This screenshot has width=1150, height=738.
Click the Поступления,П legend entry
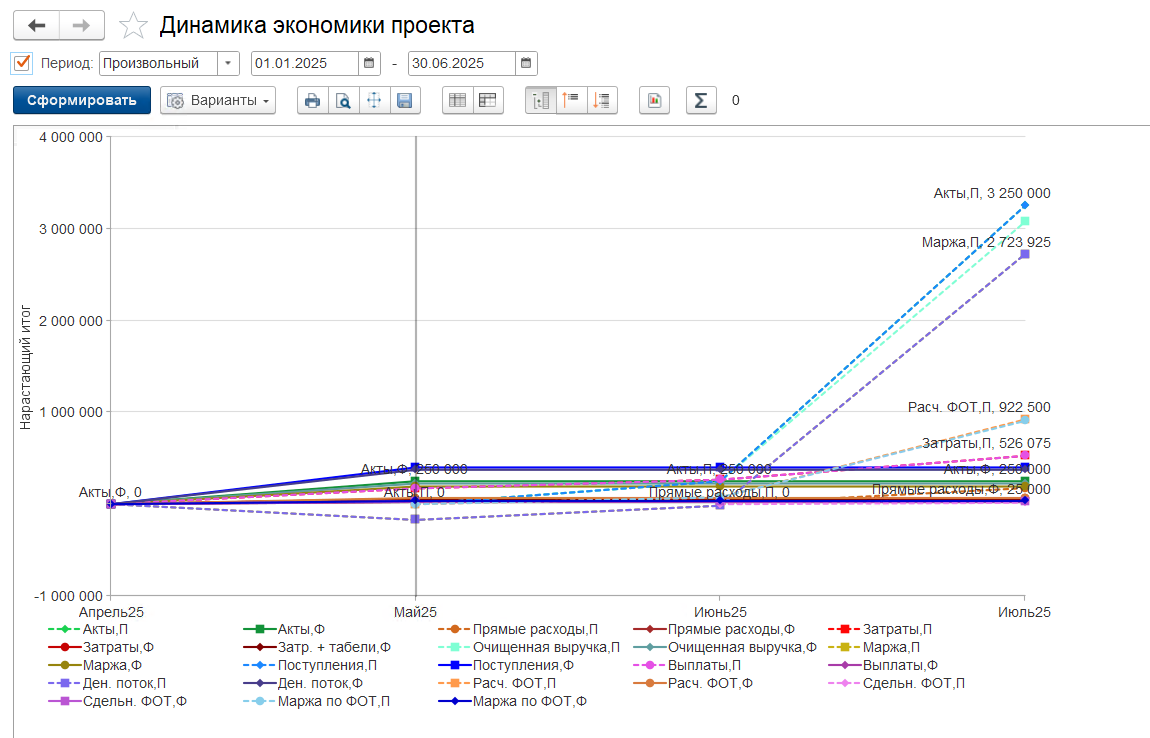pos(310,665)
